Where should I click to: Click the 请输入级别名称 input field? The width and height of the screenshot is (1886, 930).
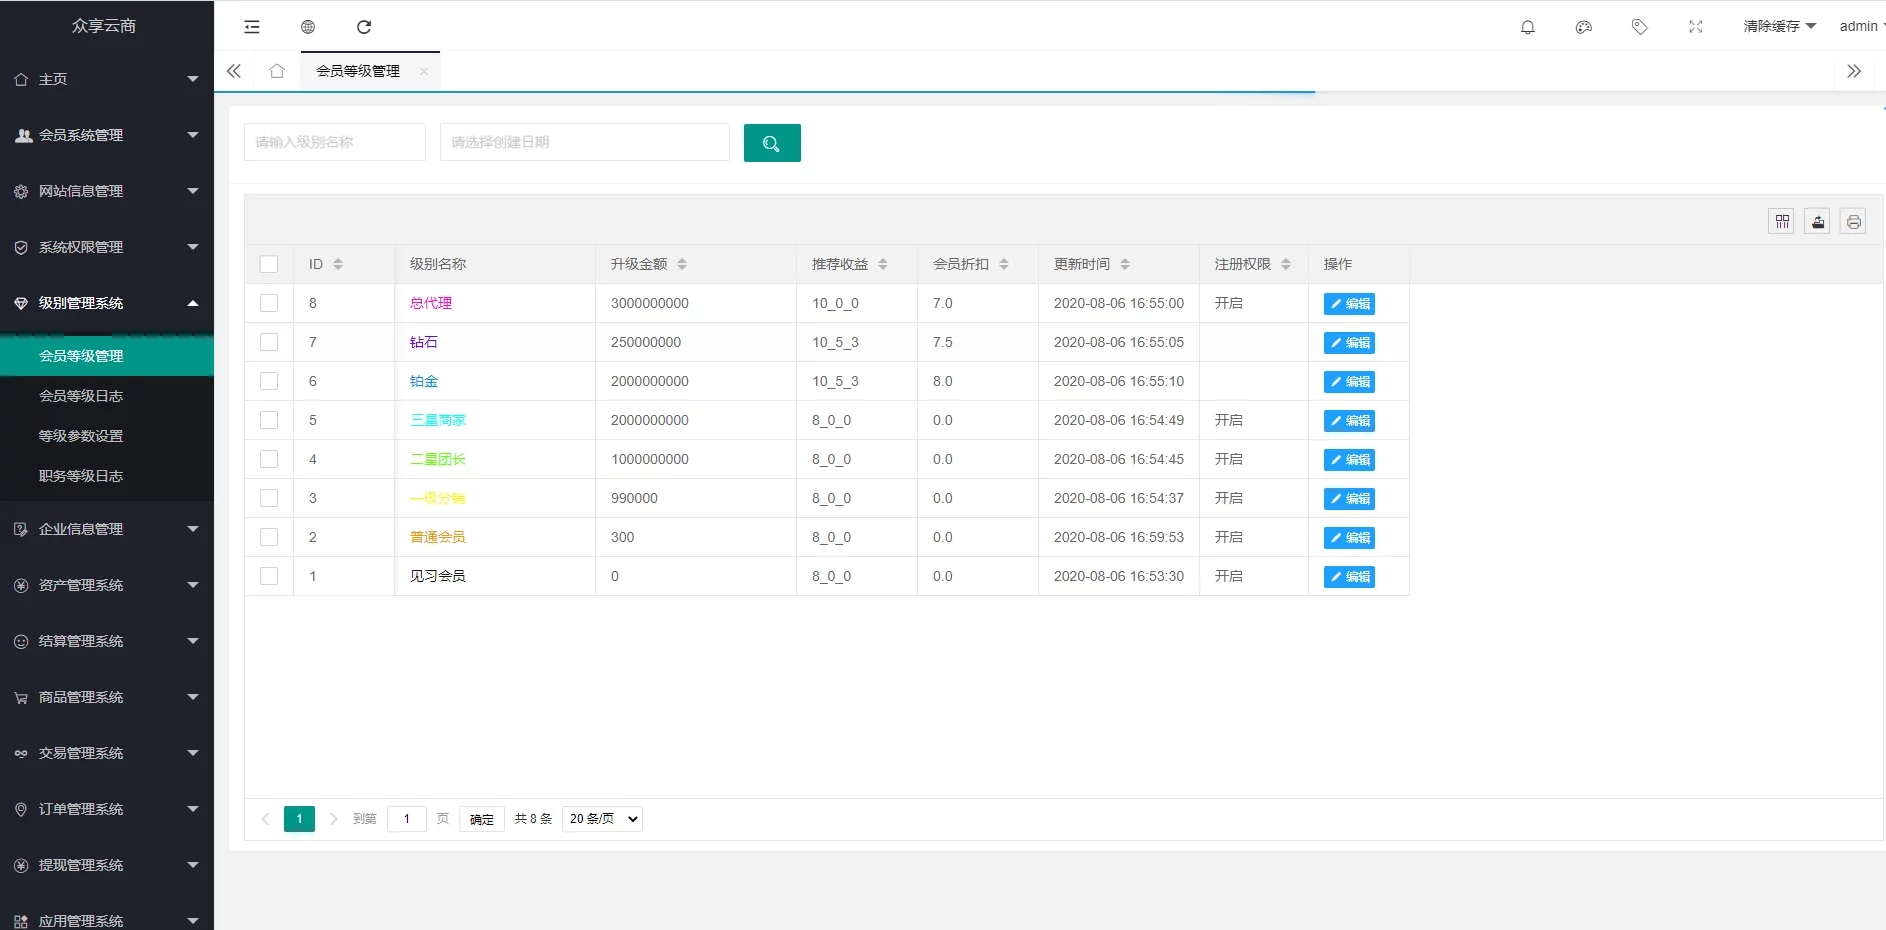coord(334,142)
